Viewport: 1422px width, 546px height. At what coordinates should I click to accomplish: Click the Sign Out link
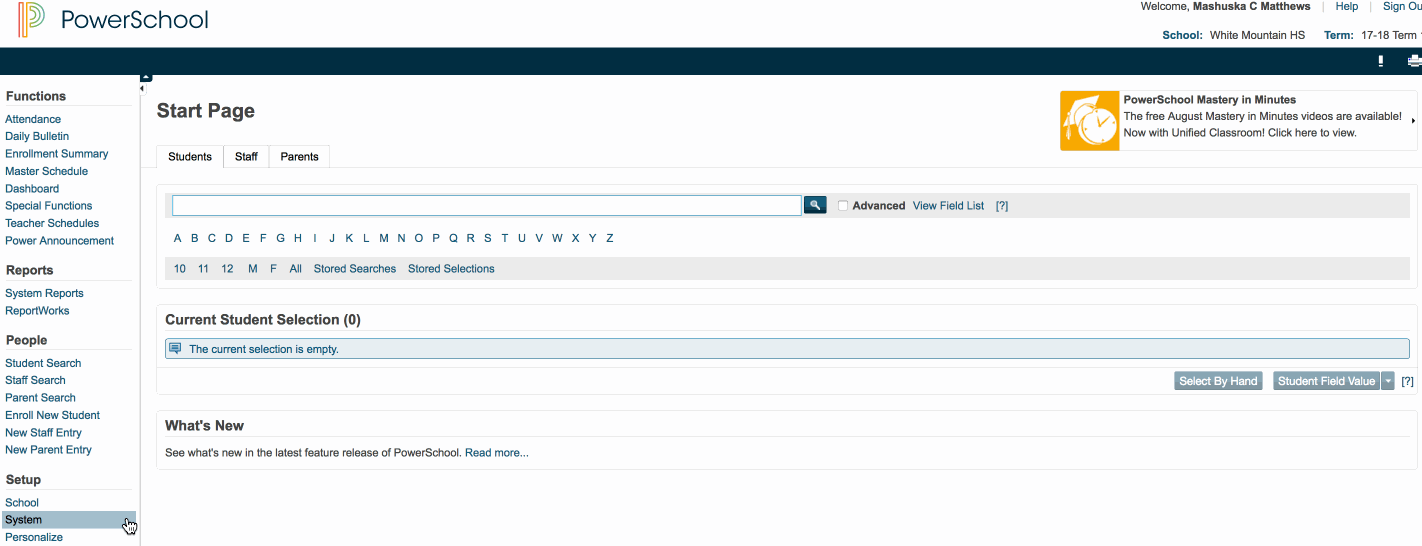click(1402, 6)
